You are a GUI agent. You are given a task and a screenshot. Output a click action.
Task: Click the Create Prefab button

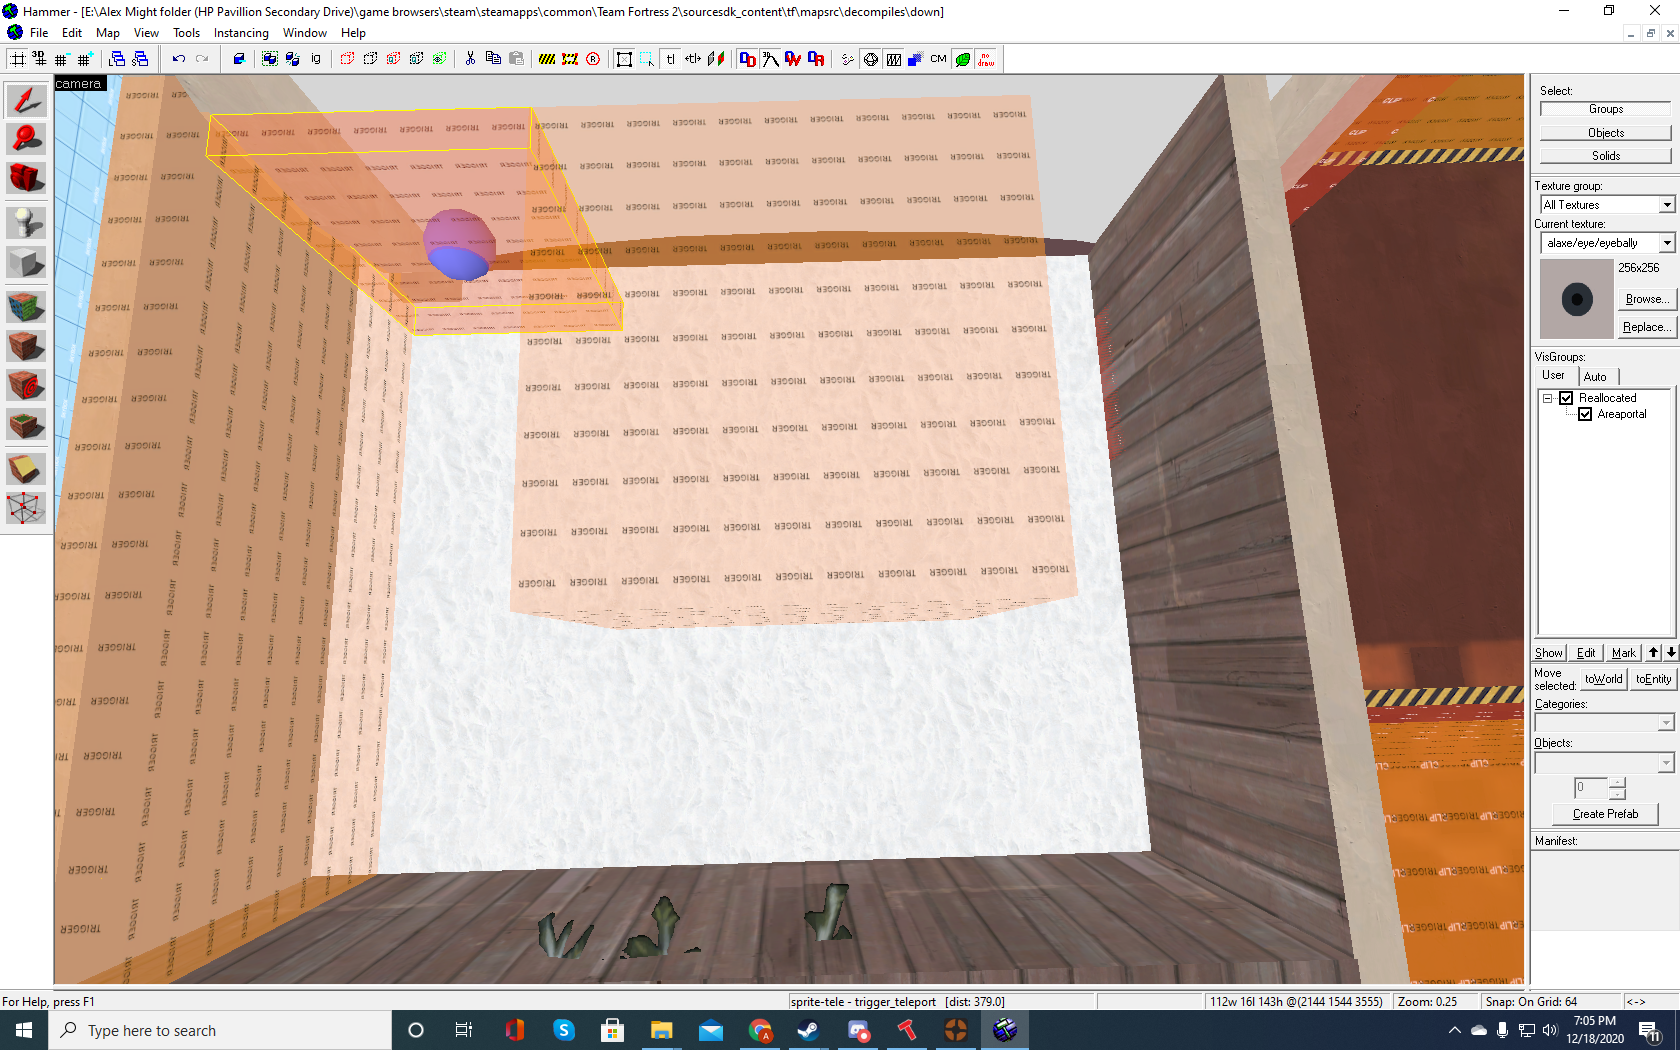coord(1605,814)
